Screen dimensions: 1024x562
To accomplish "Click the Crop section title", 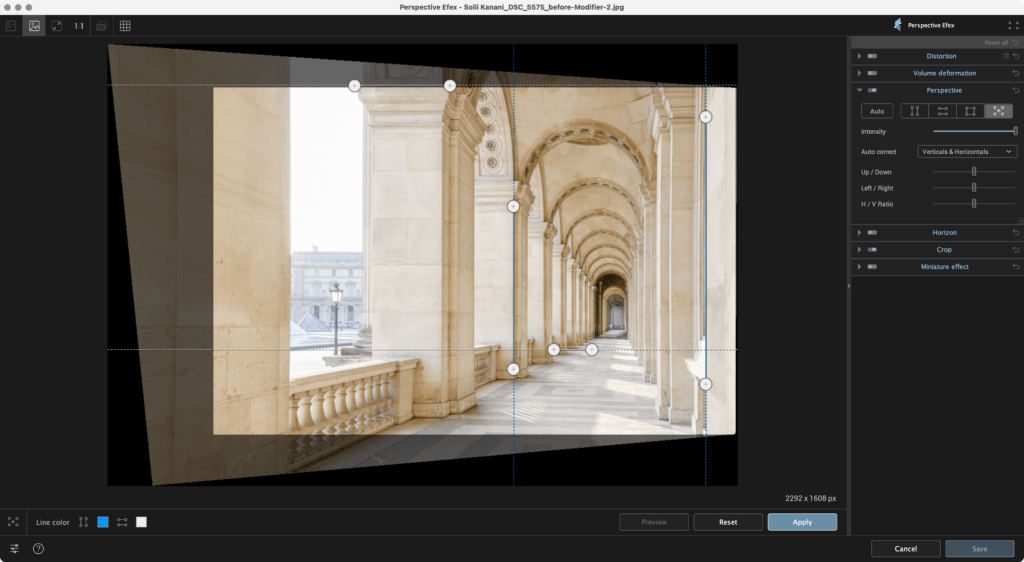I will (x=944, y=249).
